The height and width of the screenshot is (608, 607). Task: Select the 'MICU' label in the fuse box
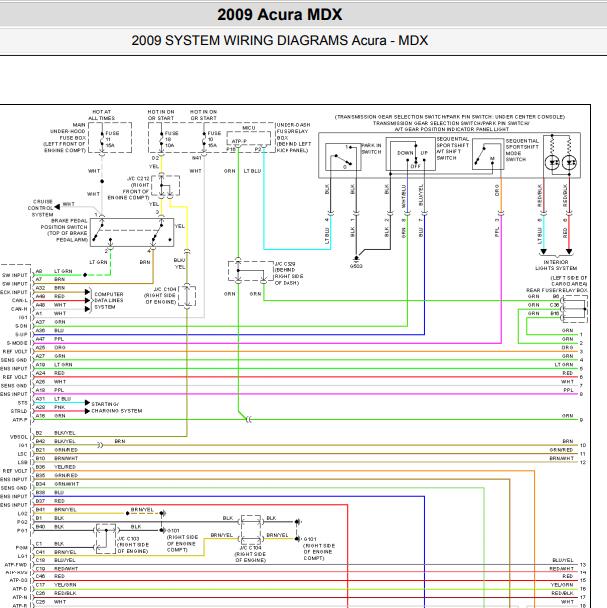pyautogui.click(x=249, y=128)
